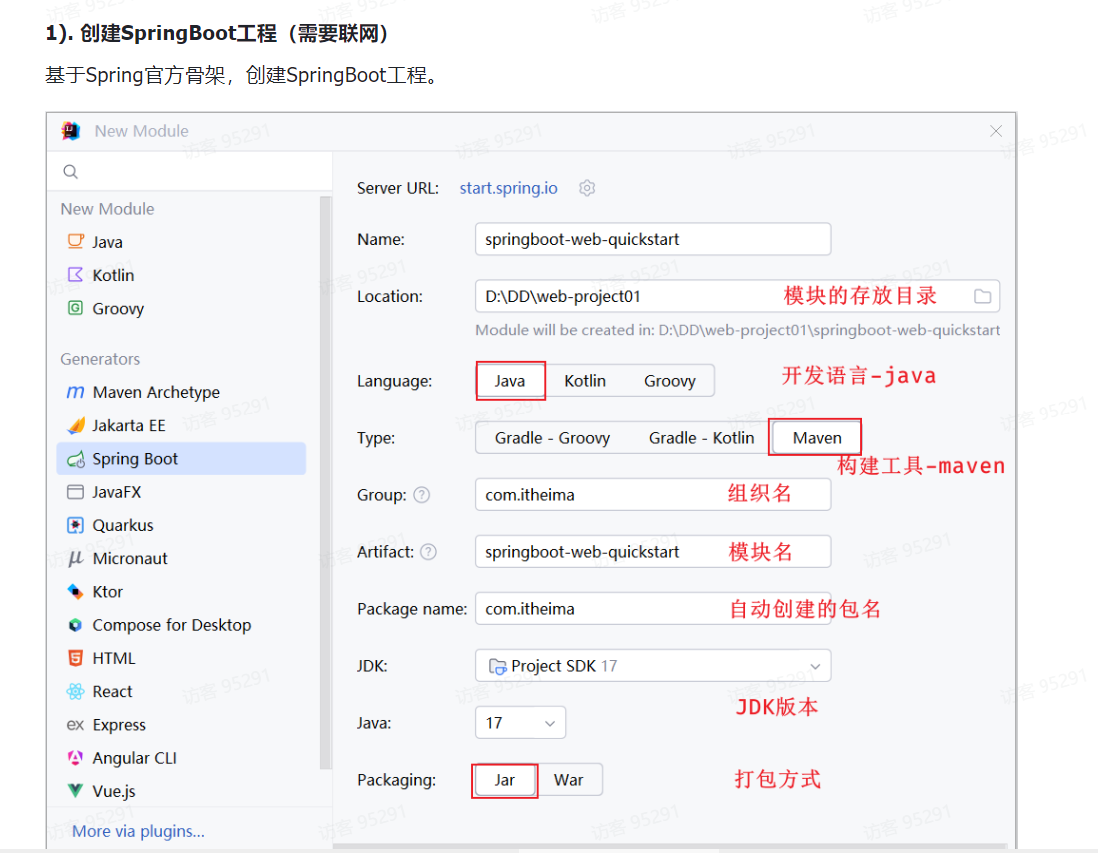Viewport: 1098px width, 853px height.
Task: Select Kotlin as the language
Action: tap(584, 380)
